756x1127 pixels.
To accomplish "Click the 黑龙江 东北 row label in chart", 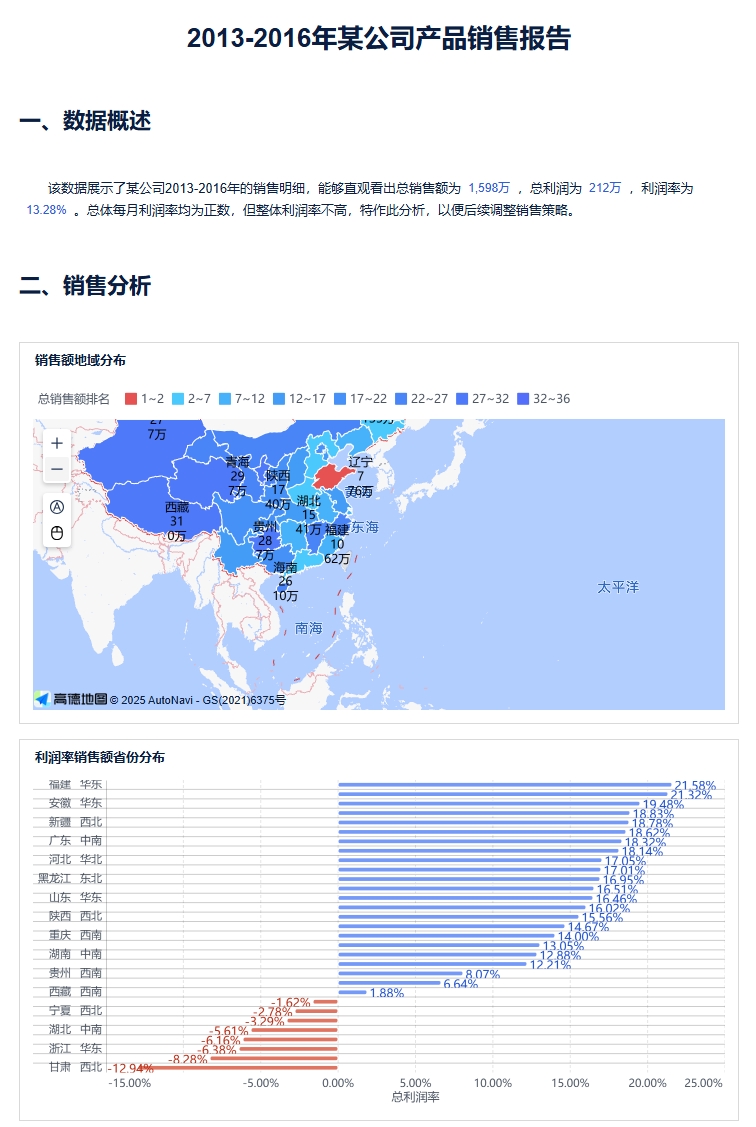I will [x=70, y=879].
